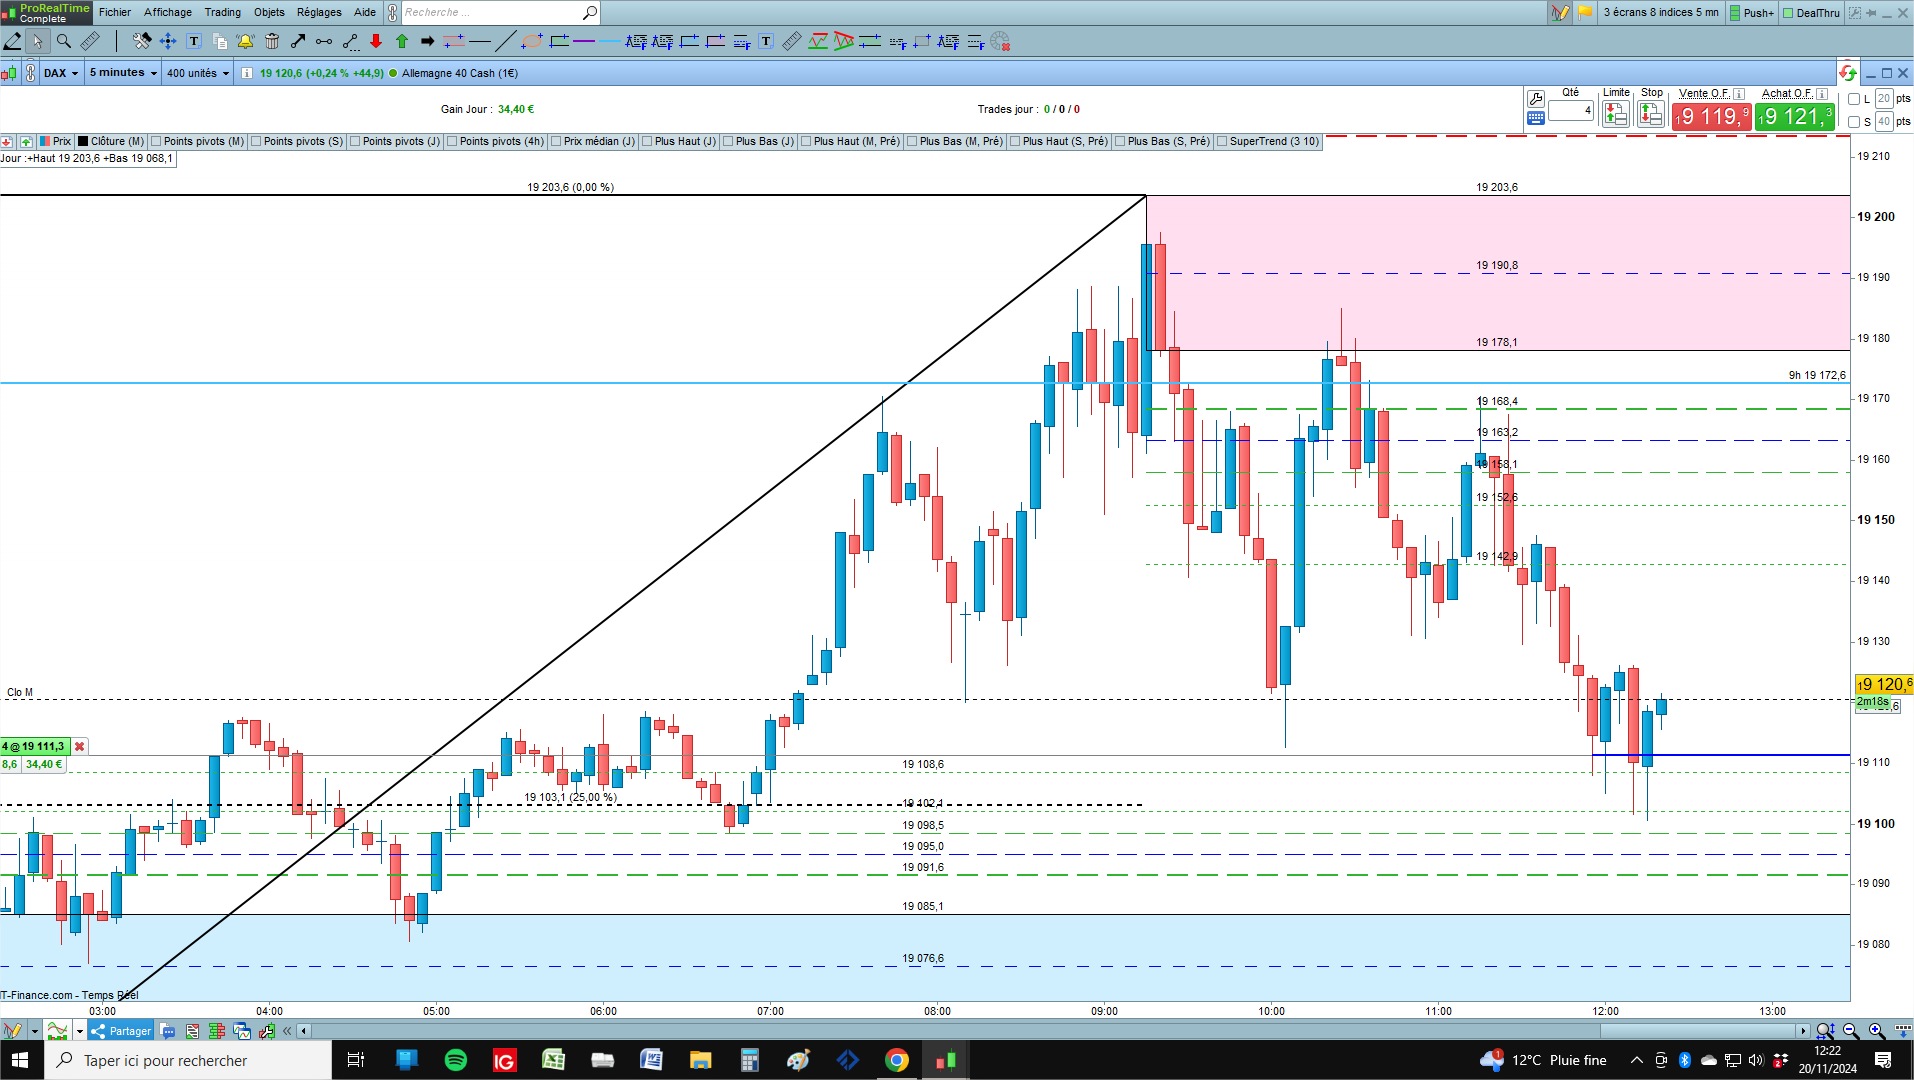Screen dimensions: 1914x1080
Task: Click the chart zoom-in magnifier icon
Action: click(1877, 1031)
